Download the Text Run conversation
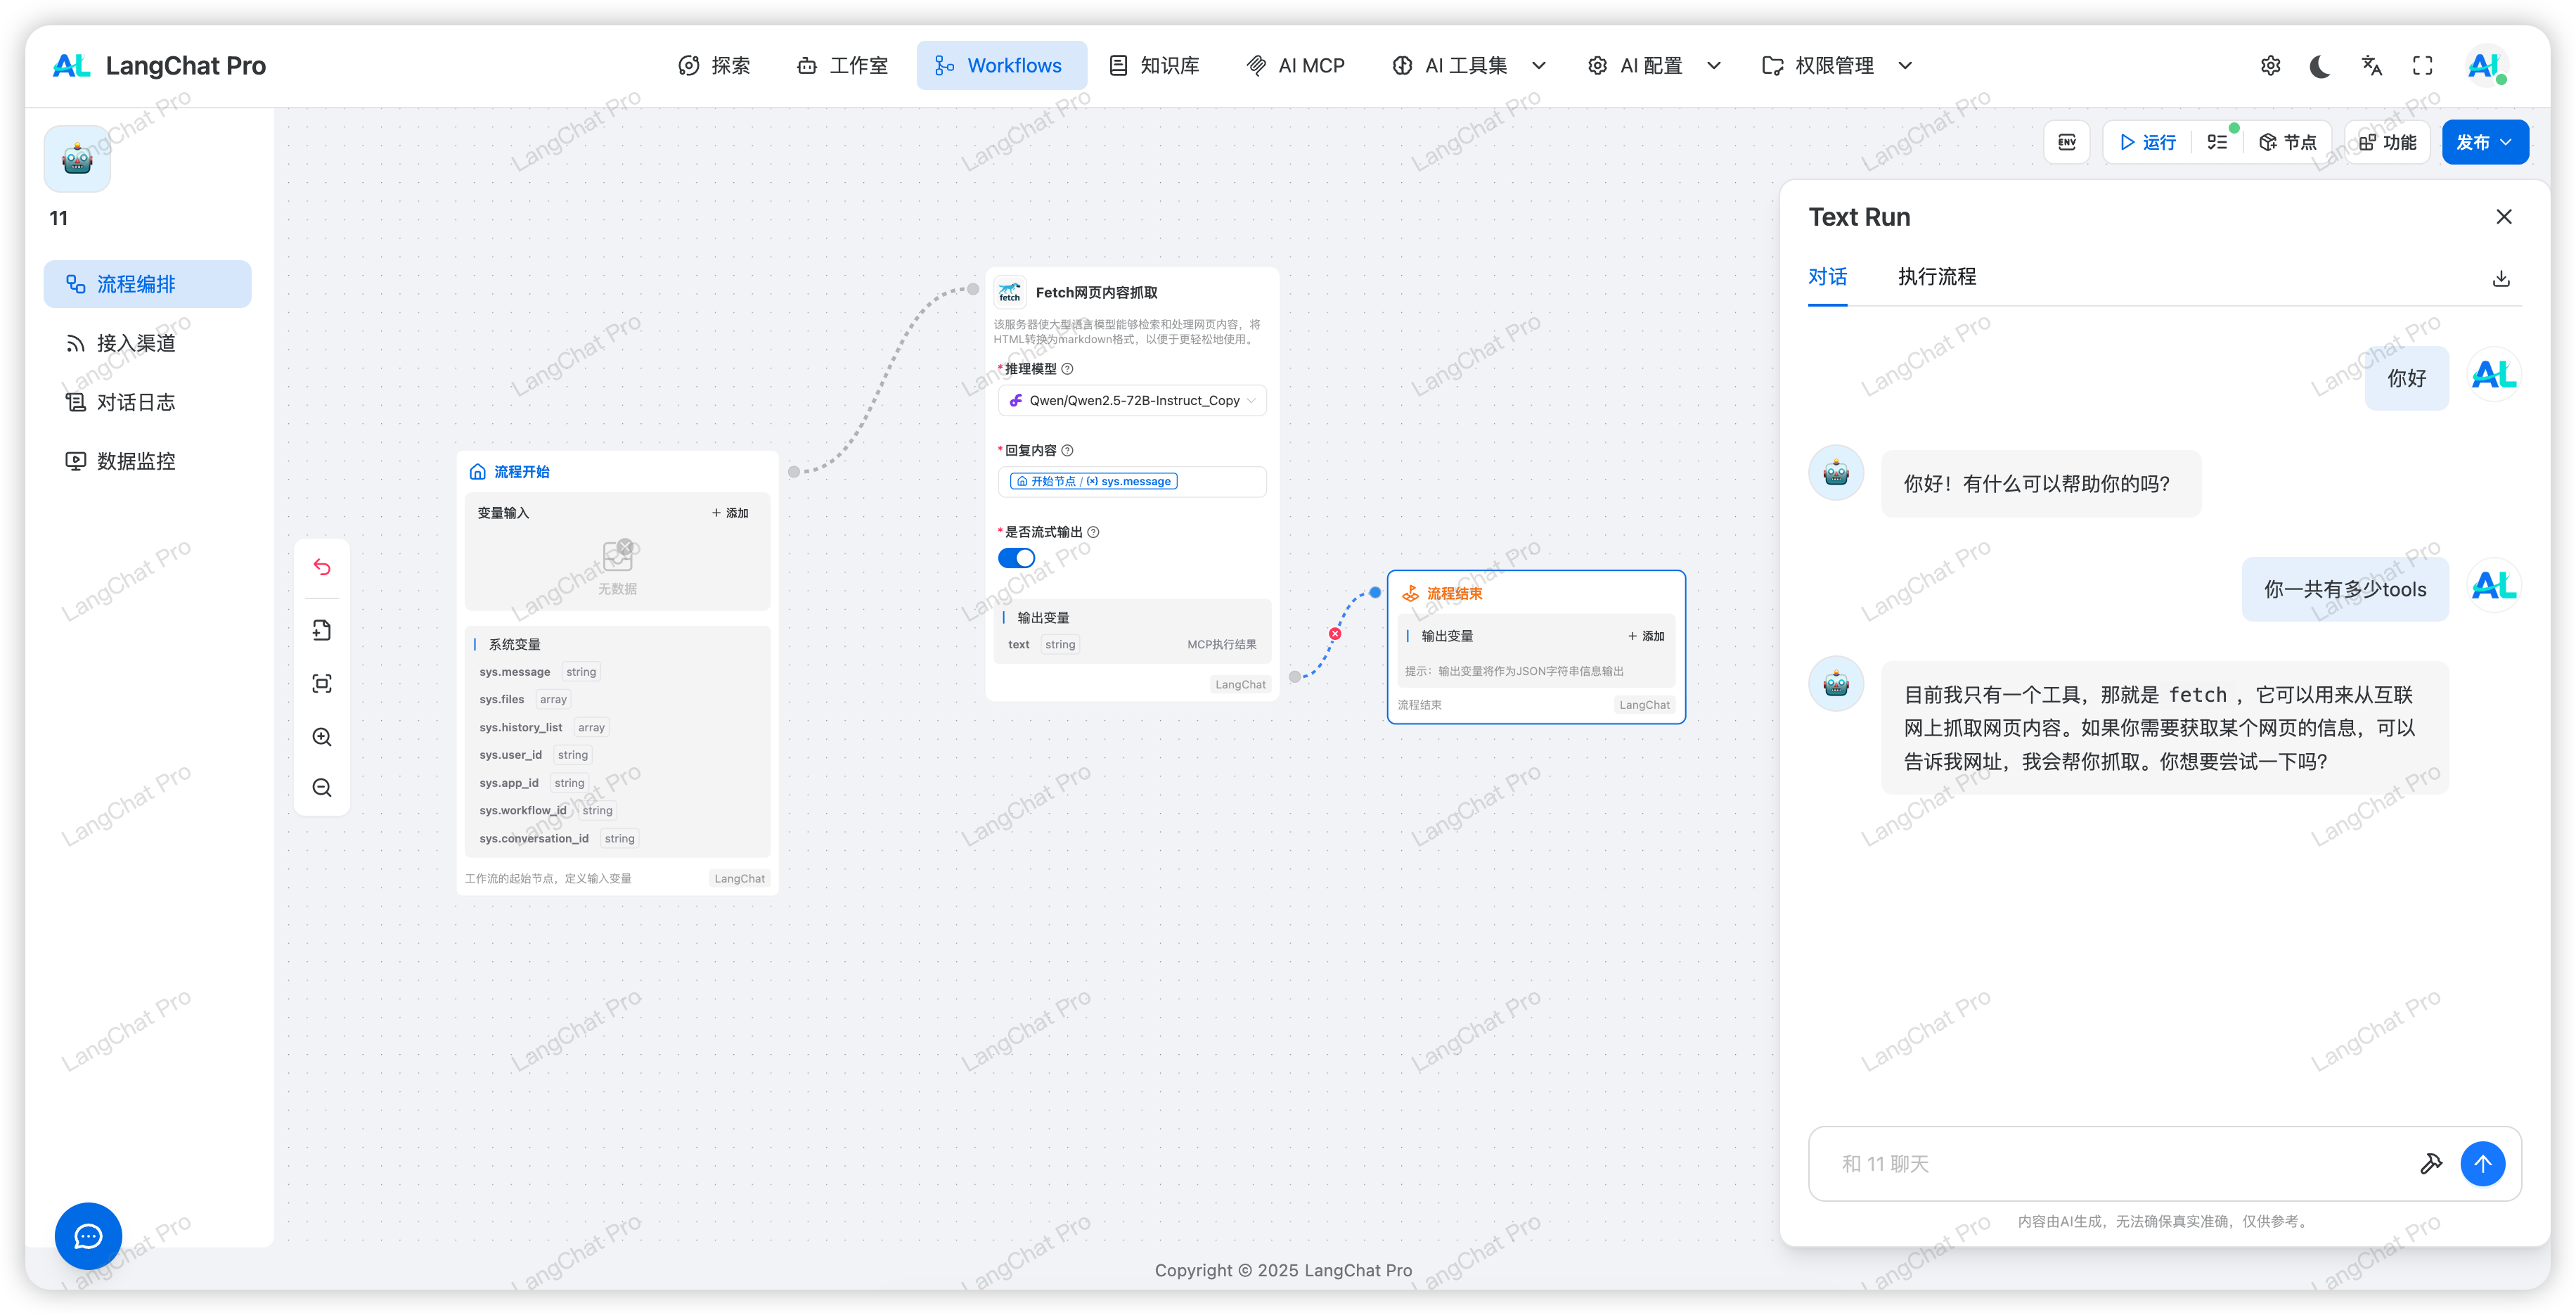The width and height of the screenshot is (2576, 1315). click(x=2501, y=278)
